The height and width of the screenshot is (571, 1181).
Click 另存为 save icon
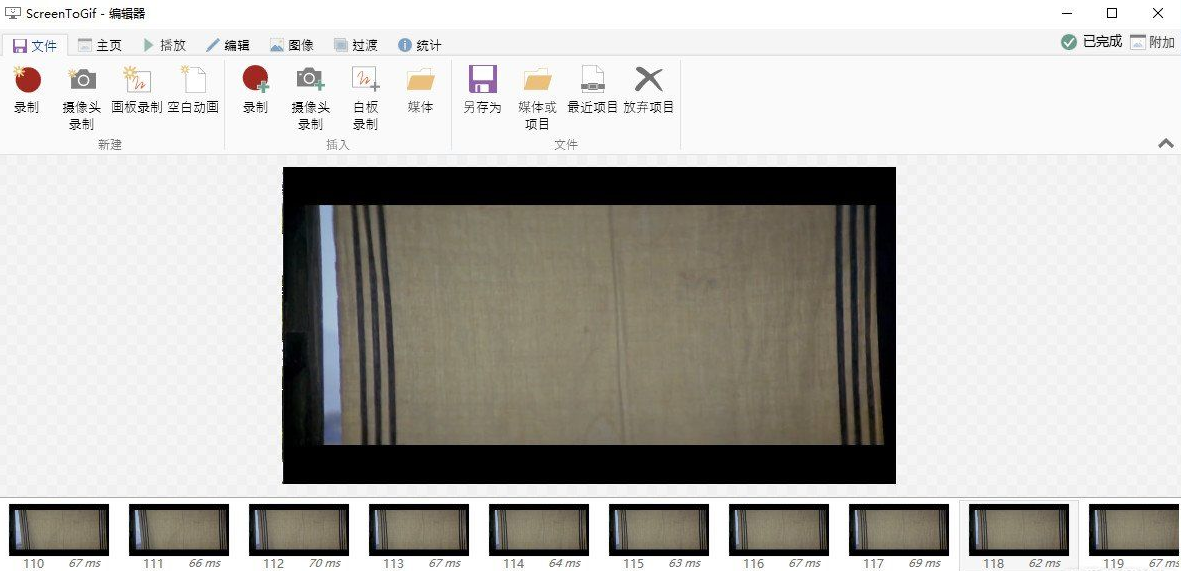click(x=482, y=82)
